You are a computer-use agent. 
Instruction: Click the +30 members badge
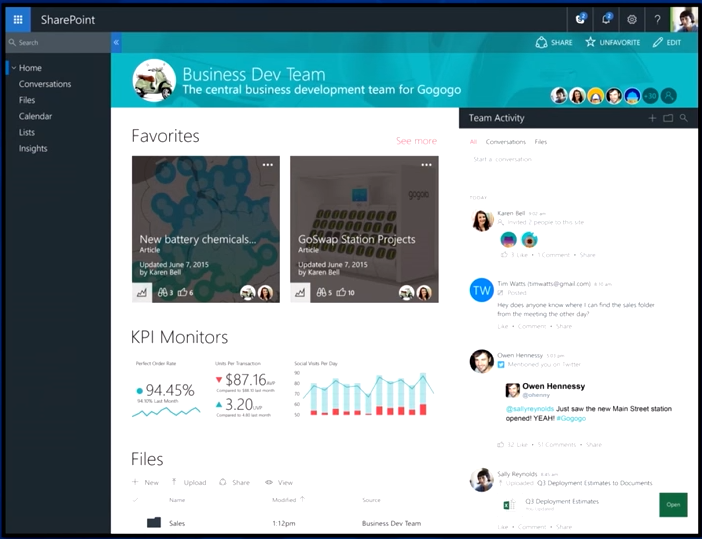pos(650,95)
